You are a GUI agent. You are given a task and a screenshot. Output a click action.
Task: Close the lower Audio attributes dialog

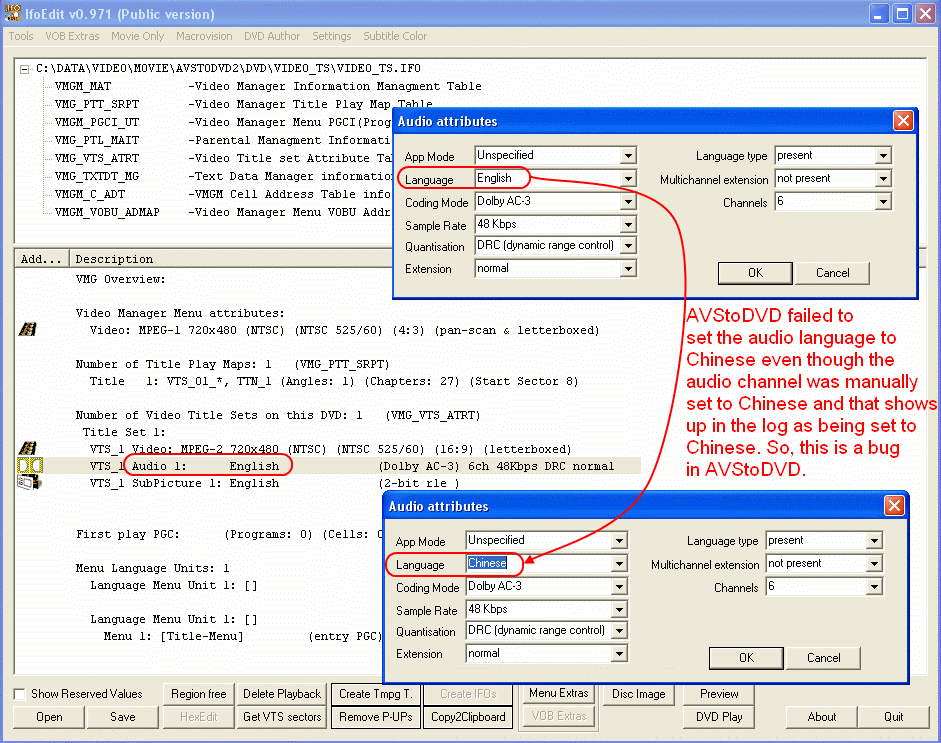point(894,506)
